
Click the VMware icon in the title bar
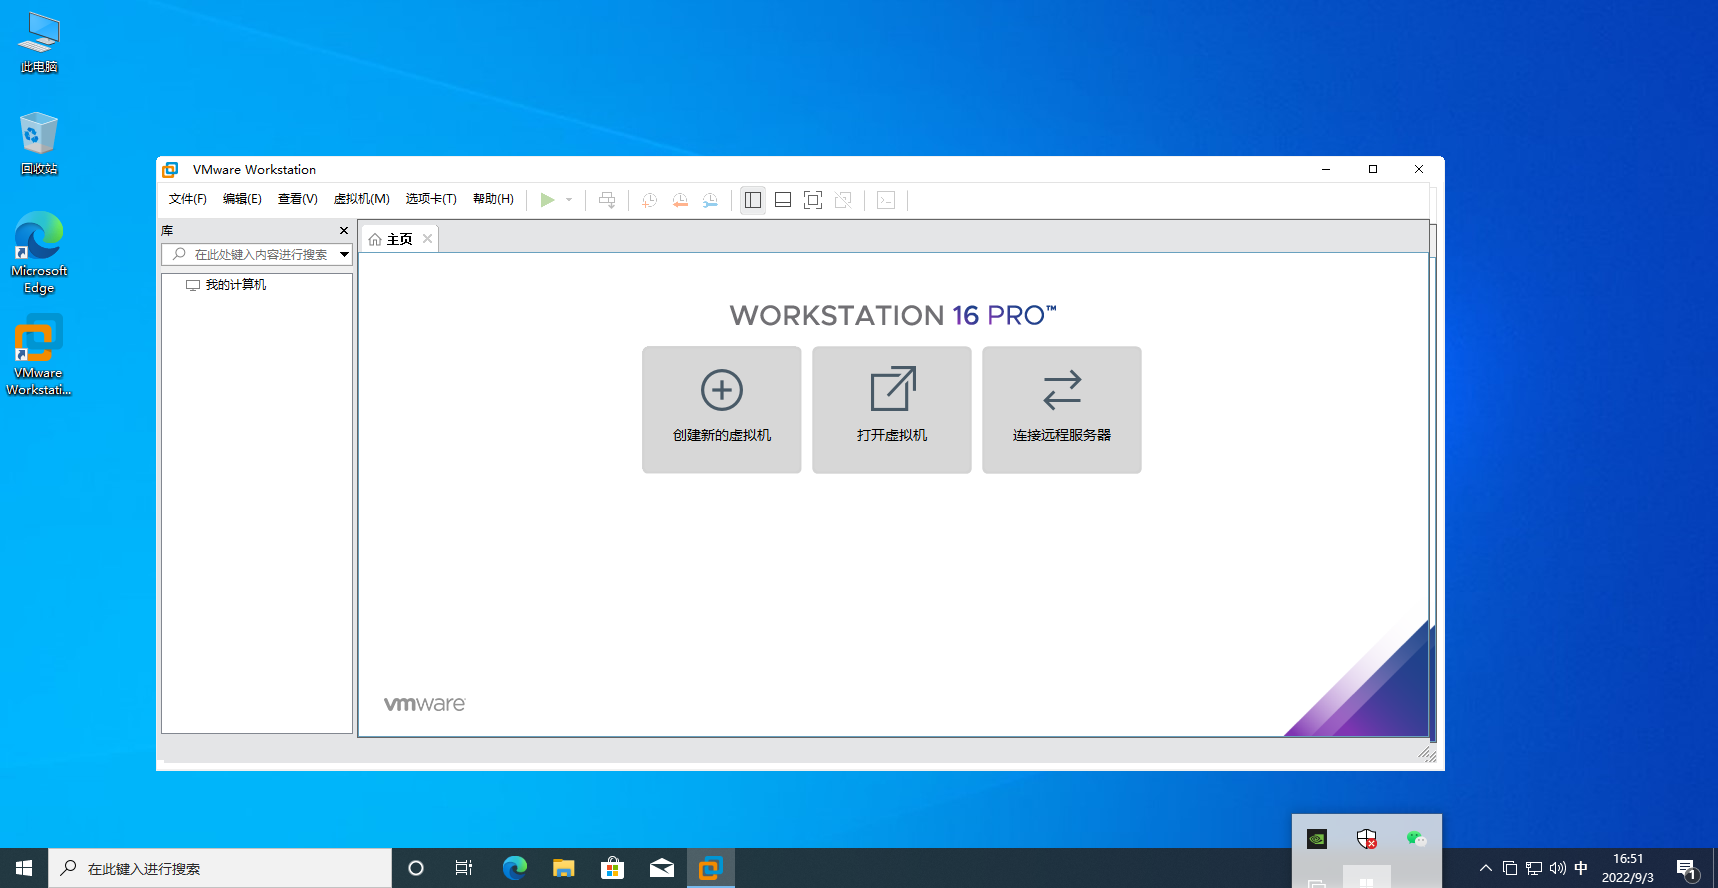tap(171, 170)
